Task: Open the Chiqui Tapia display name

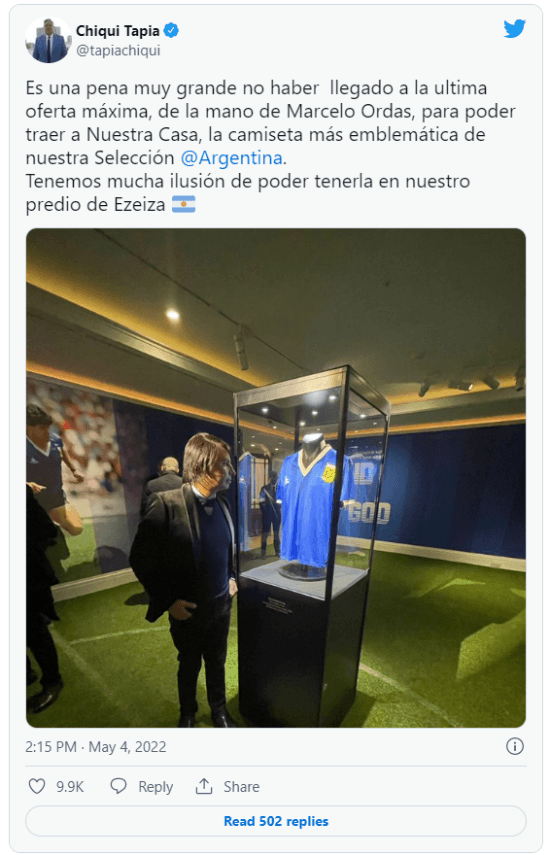Action: point(117,31)
